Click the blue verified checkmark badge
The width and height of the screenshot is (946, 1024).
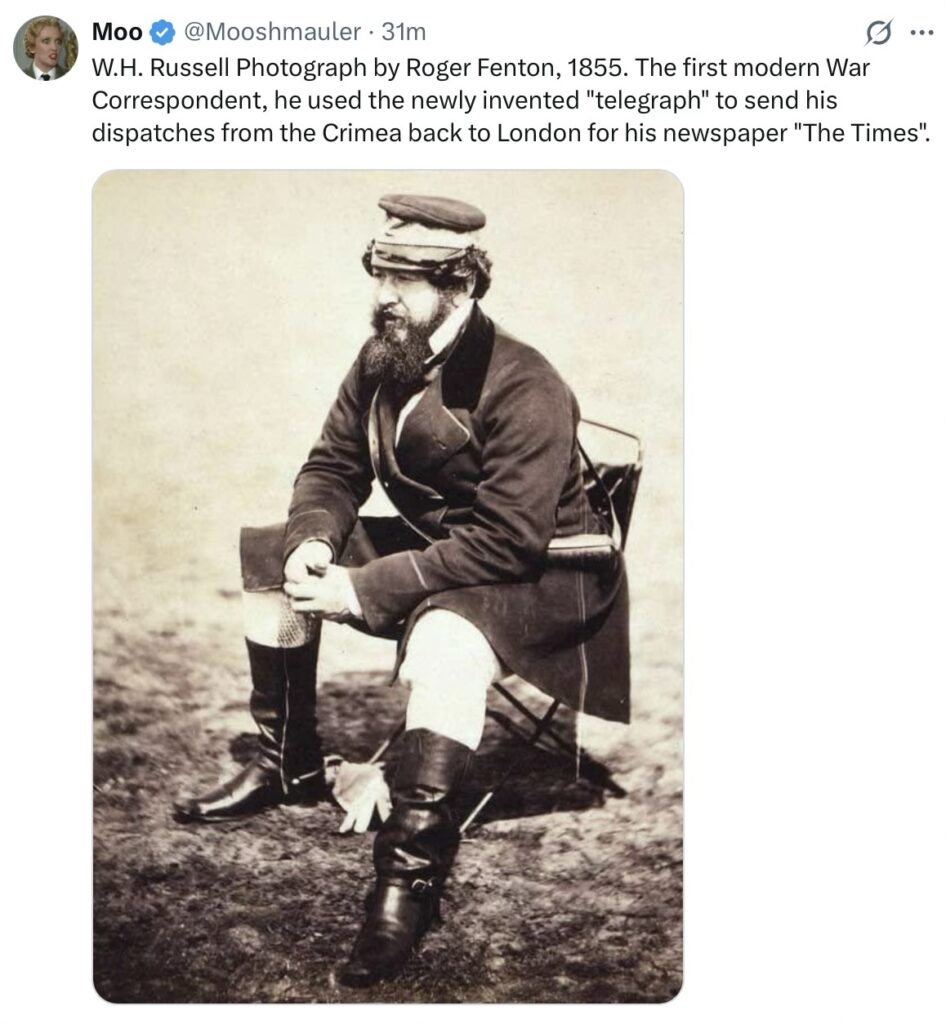pyautogui.click(x=163, y=33)
